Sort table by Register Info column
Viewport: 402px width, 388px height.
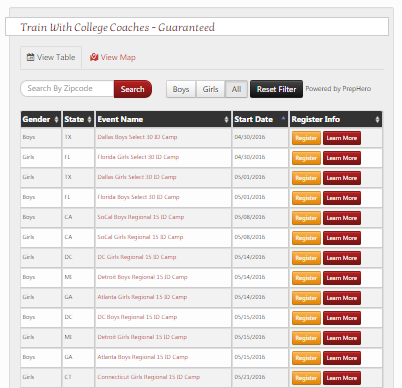[336, 119]
